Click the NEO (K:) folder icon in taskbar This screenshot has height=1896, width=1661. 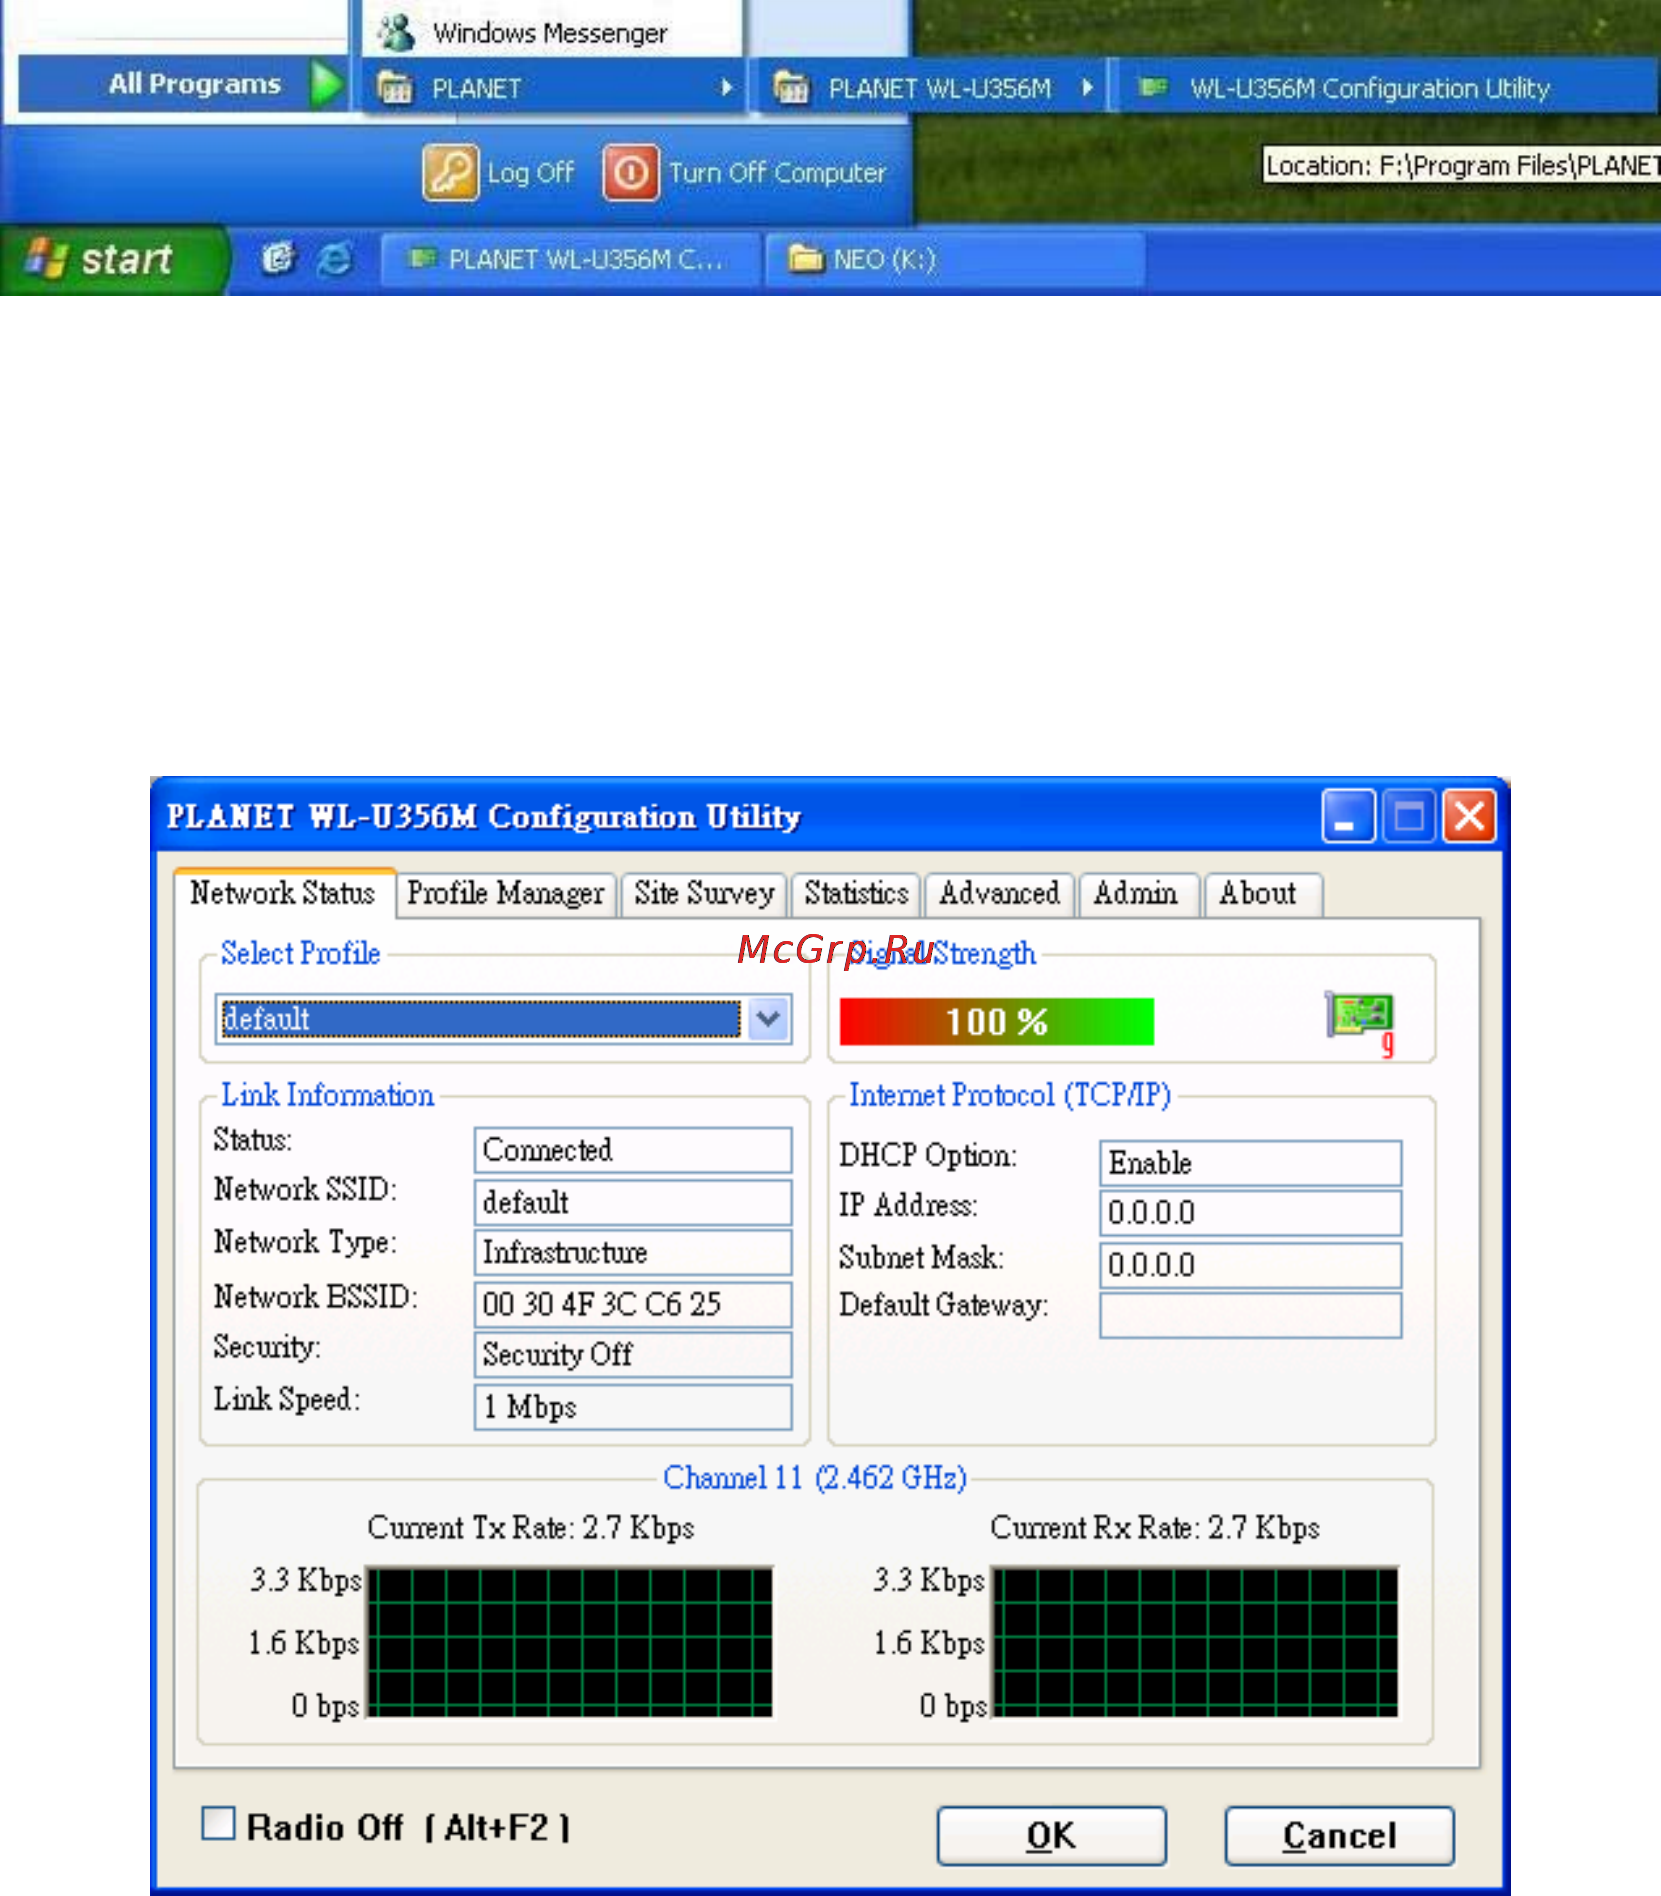click(805, 259)
